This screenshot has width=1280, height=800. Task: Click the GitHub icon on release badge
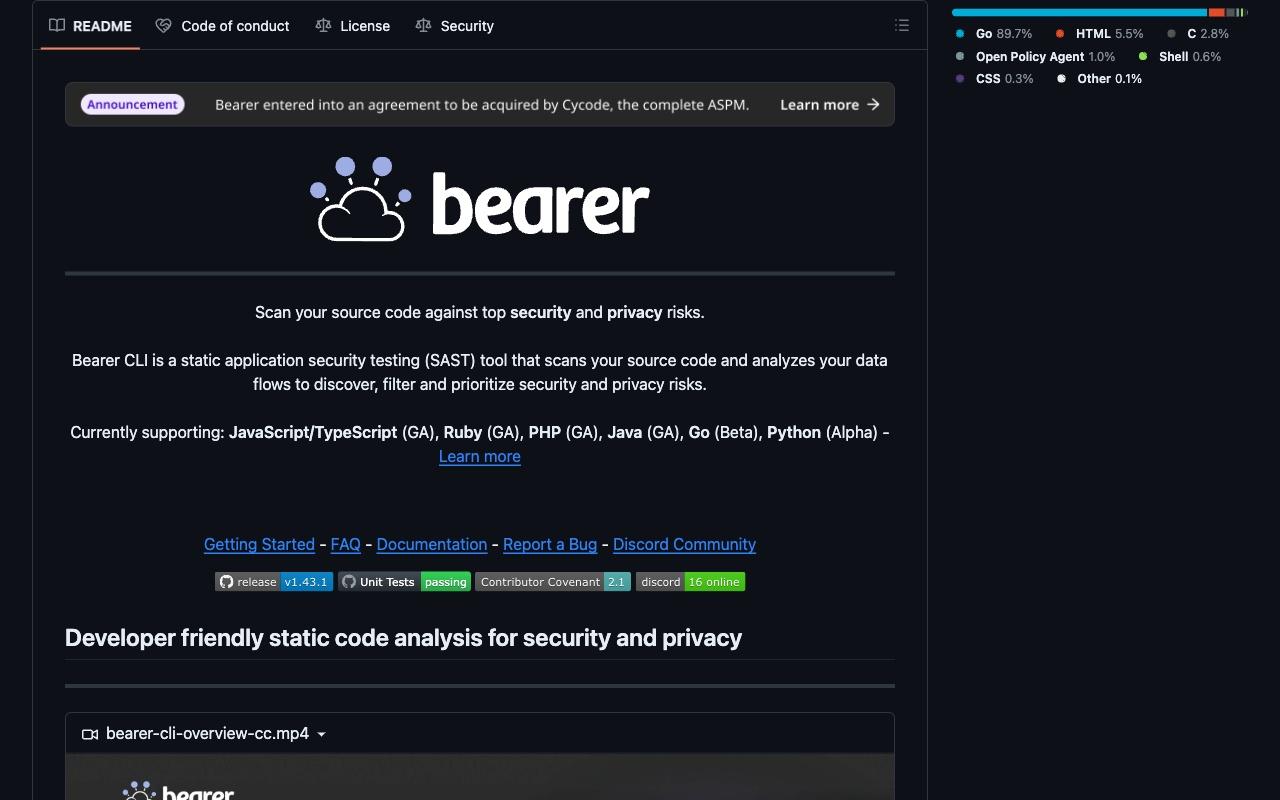[x=226, y=582]
